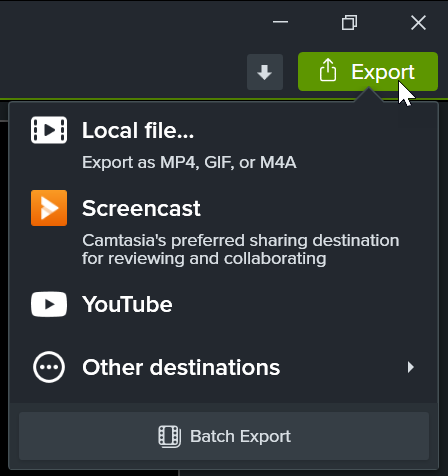Click the Local file filmstrip icon

pos(49,130)
